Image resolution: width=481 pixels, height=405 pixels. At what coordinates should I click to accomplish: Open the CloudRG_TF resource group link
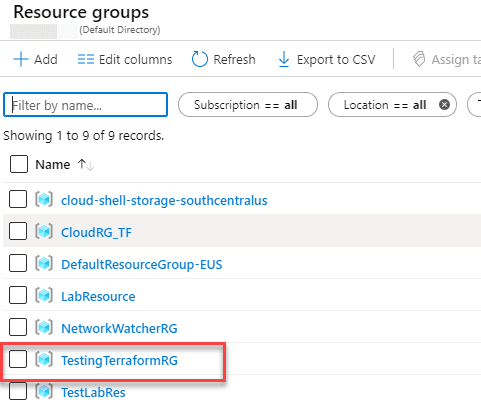coord(96,233)
